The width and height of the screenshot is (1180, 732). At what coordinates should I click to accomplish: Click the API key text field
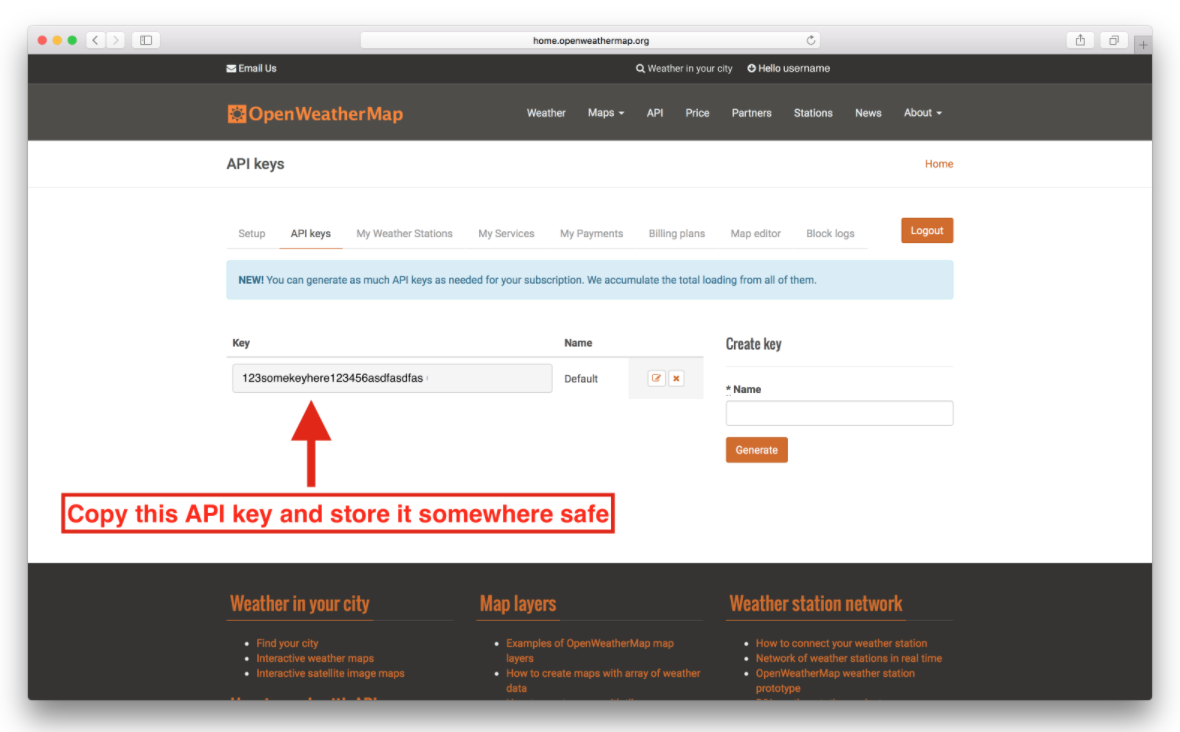[392, 378]
